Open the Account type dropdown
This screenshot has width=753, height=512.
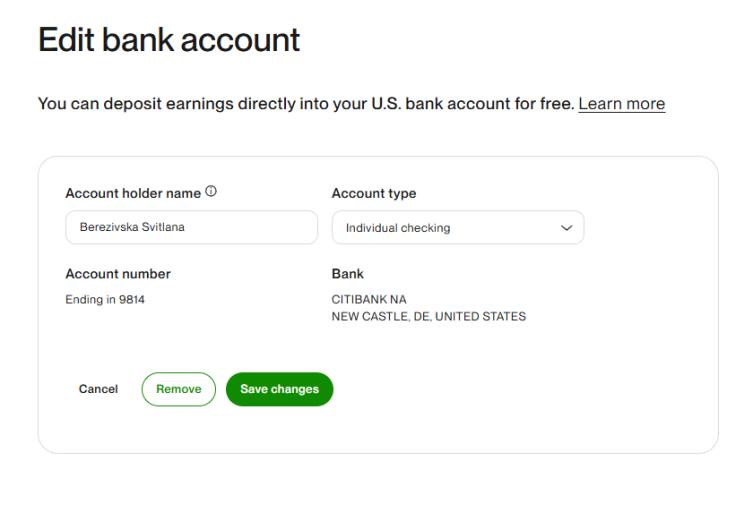(x=458, y=227)
